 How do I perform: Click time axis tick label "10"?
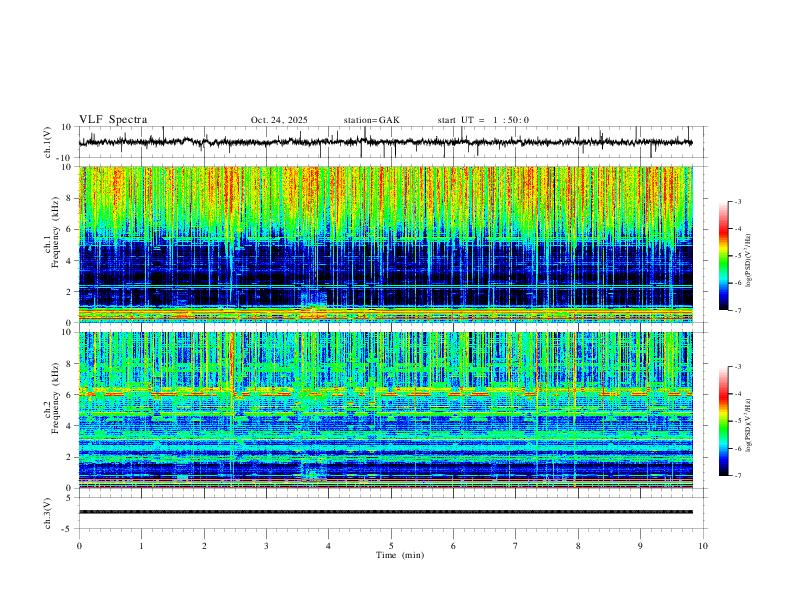(703, 546)
